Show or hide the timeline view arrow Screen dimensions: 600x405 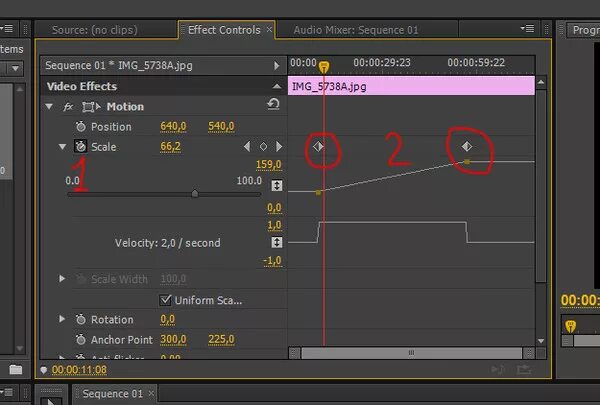coord(276,65)
